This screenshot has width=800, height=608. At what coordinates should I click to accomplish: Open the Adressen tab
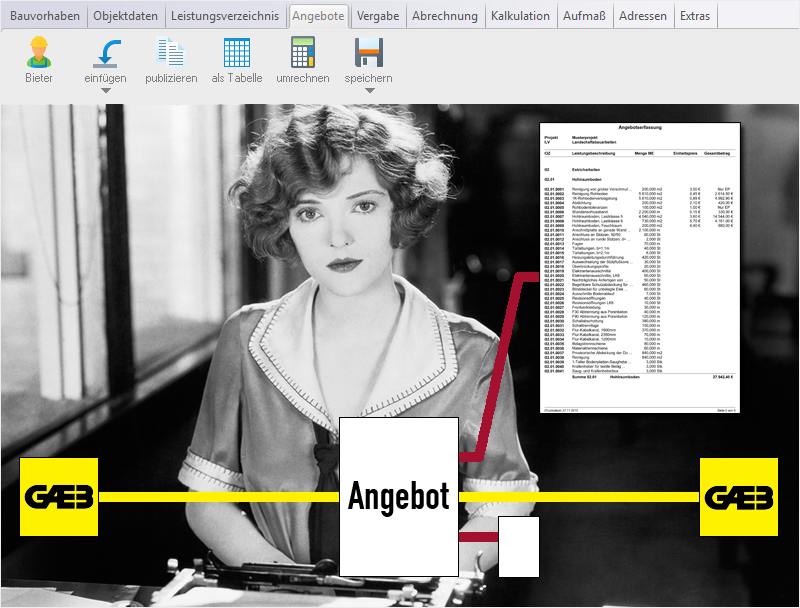tap(643, 16)
